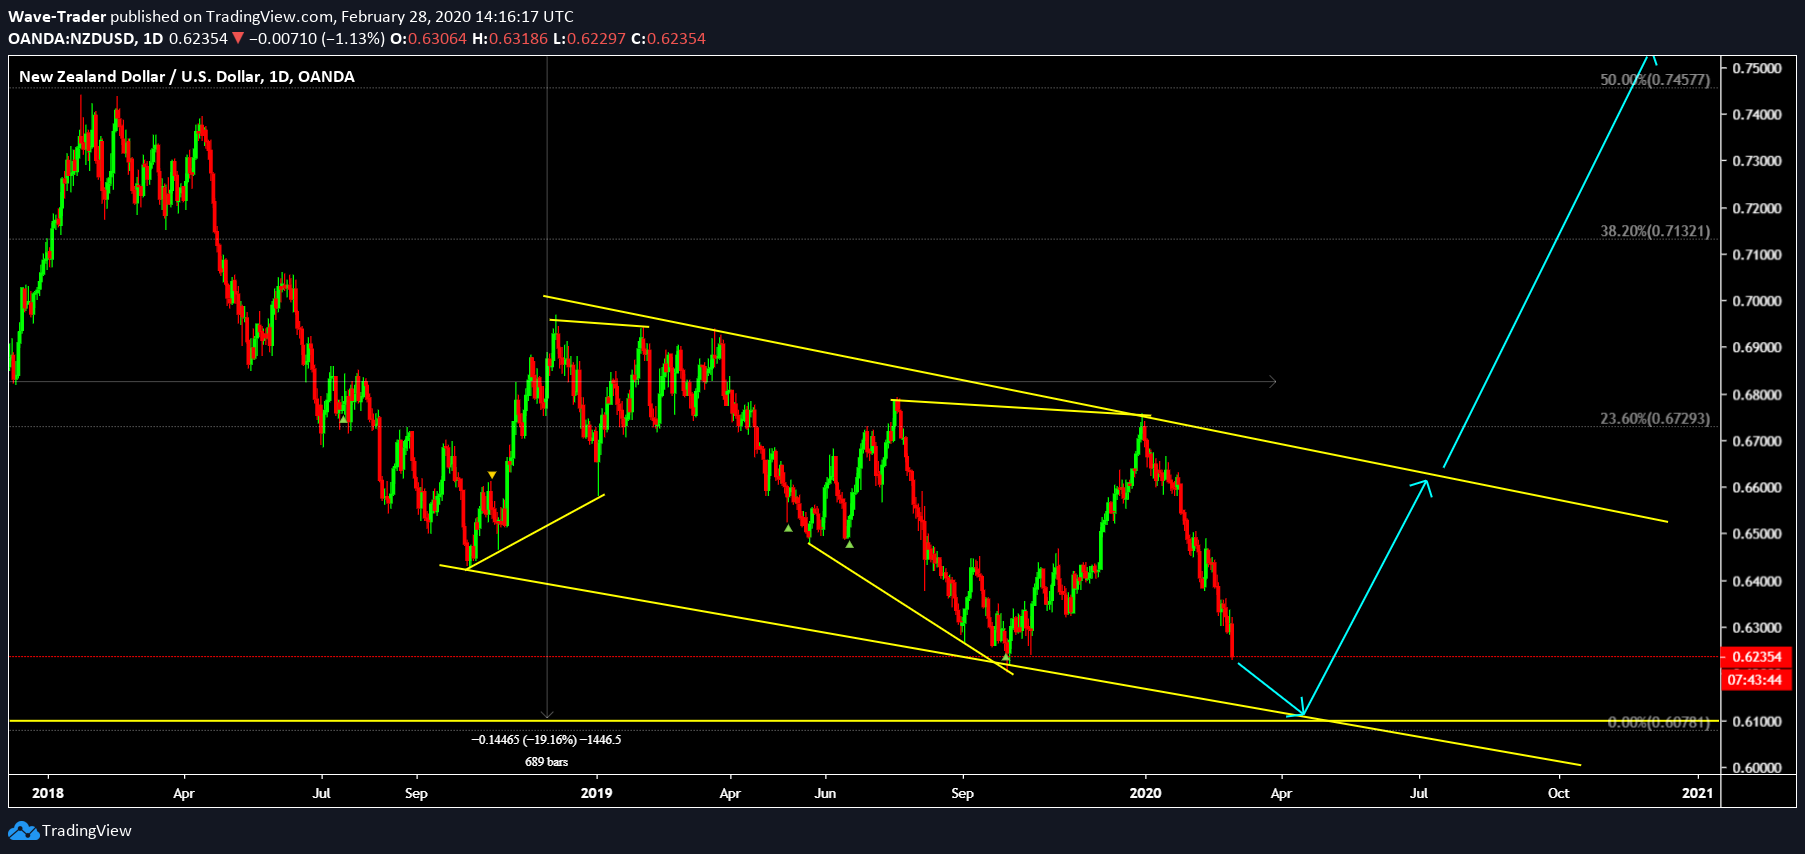Viewport: 1805px width, 854px height.
Task: Click 0.67000 on the price axis
Action: click(1757, 441)
